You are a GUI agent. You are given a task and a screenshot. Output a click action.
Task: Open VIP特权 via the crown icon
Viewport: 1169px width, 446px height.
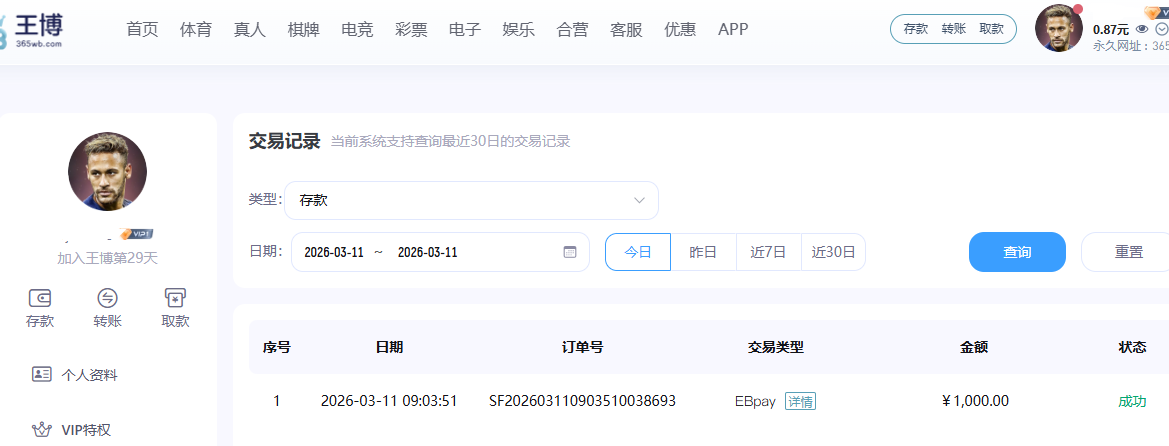point(41,430)
